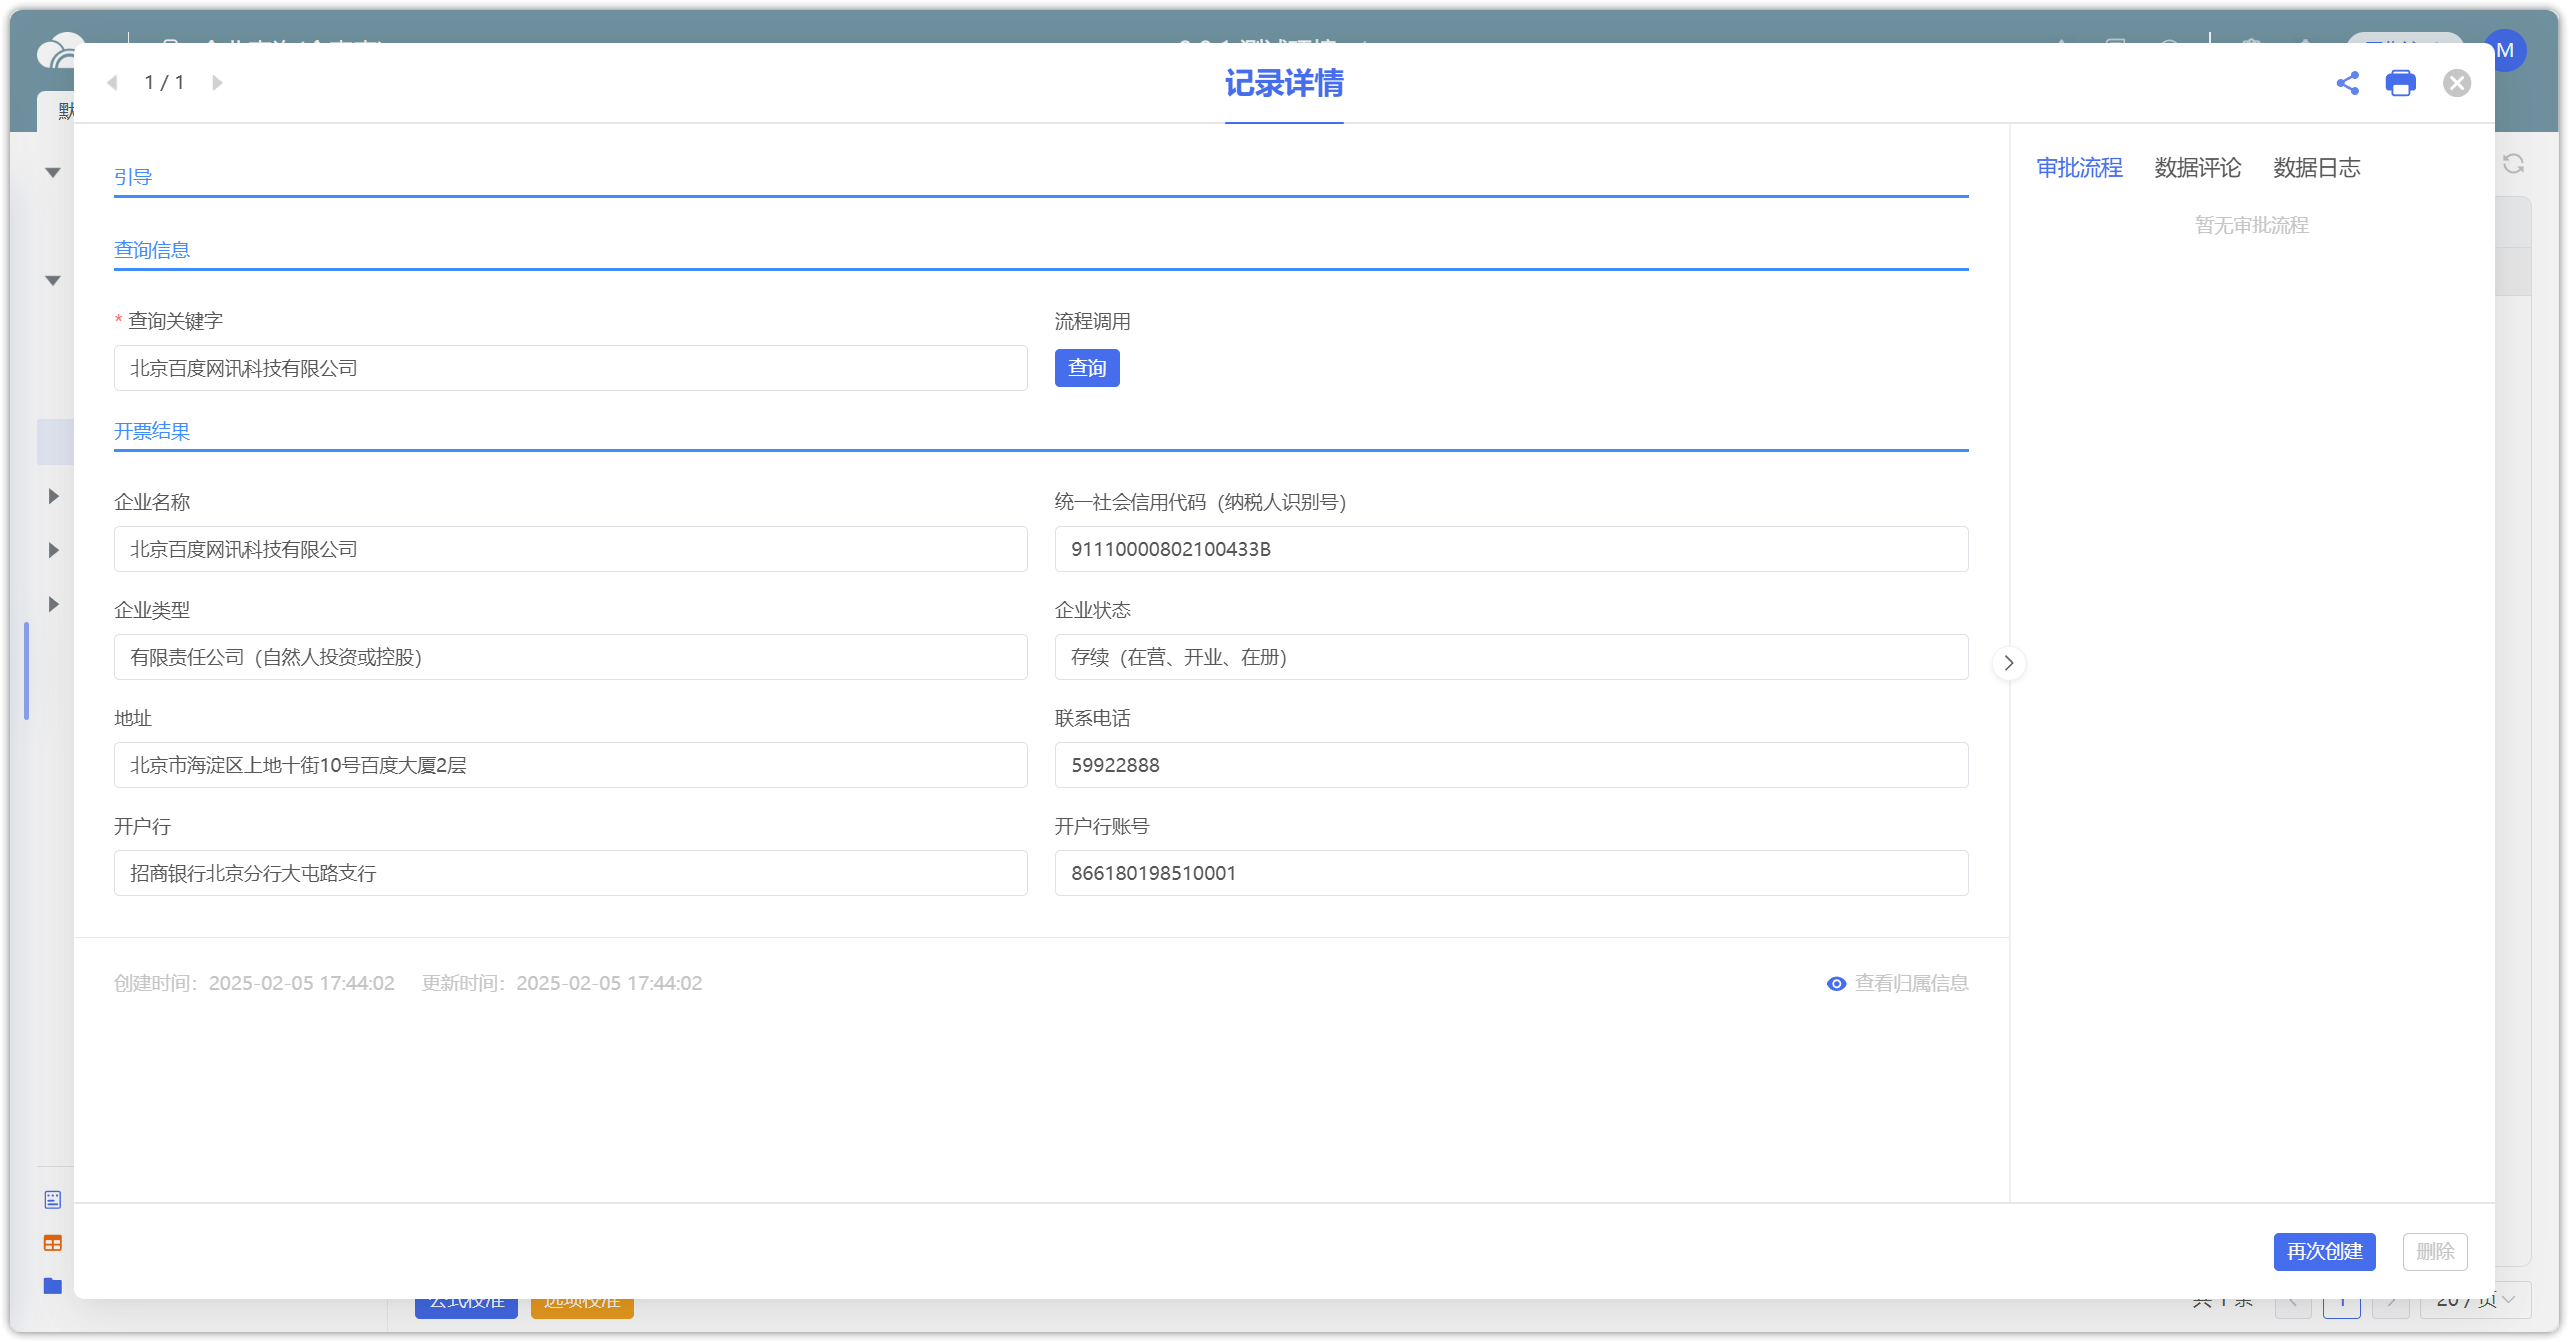Image resolution: width=2569 pixels, height=1342 pixels.
Task: Click page number 1 in background pagination
Action: [2342, 1308]
